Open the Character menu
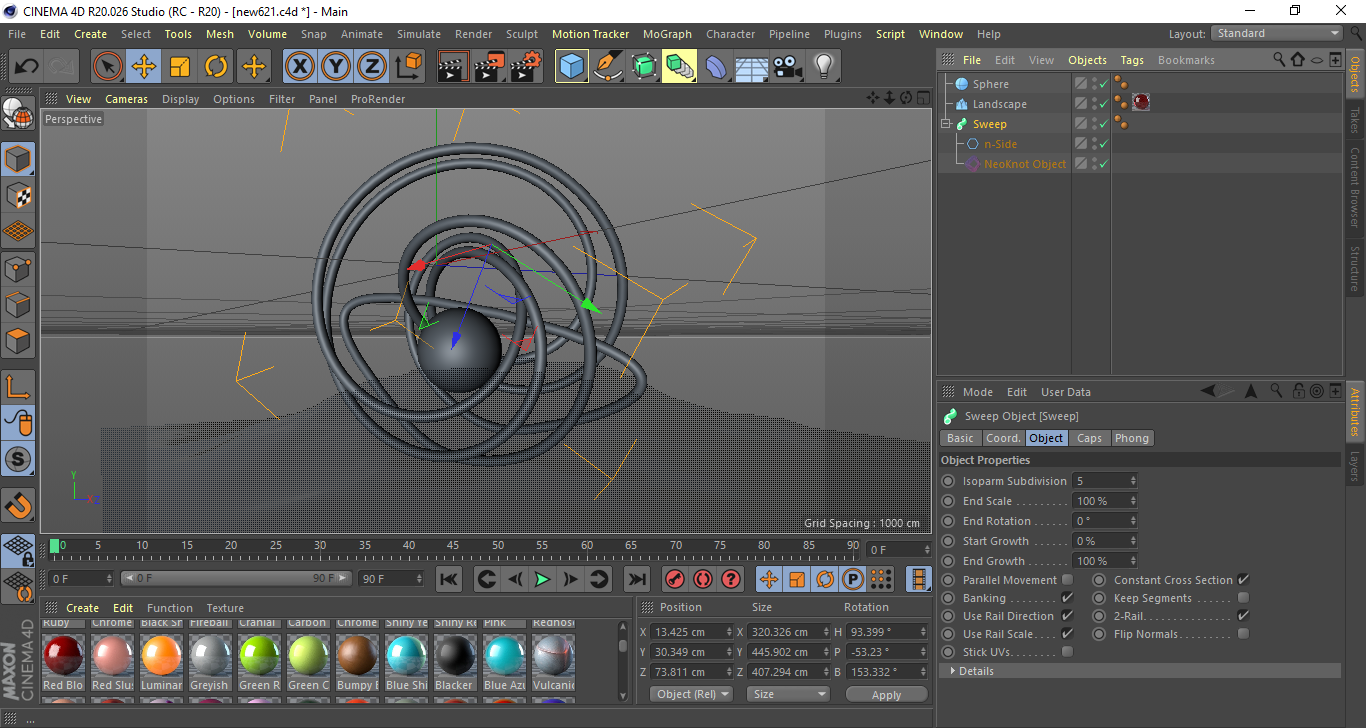The image size is (1366, 728). 730,34
